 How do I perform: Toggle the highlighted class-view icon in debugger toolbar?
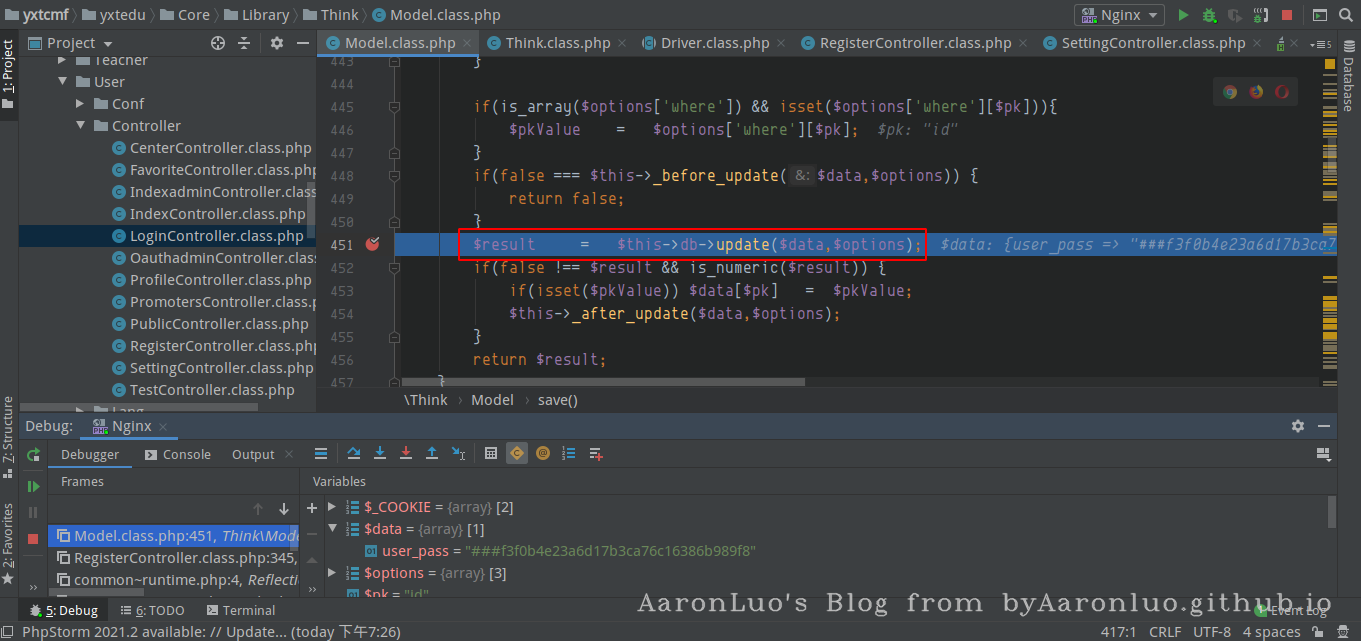(516, 453)
